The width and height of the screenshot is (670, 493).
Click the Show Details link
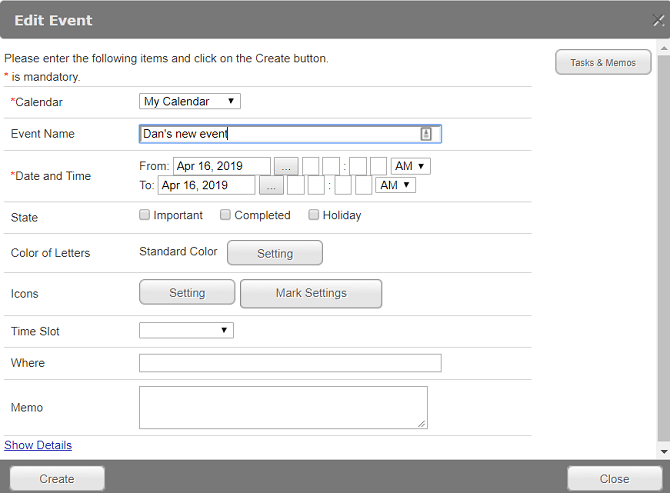(38, 445)
